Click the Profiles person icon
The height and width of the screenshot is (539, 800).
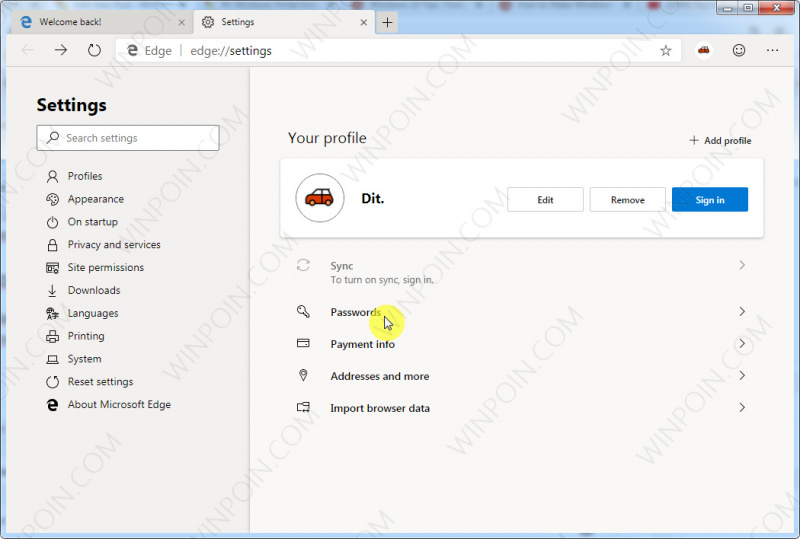tap(52, 177)
